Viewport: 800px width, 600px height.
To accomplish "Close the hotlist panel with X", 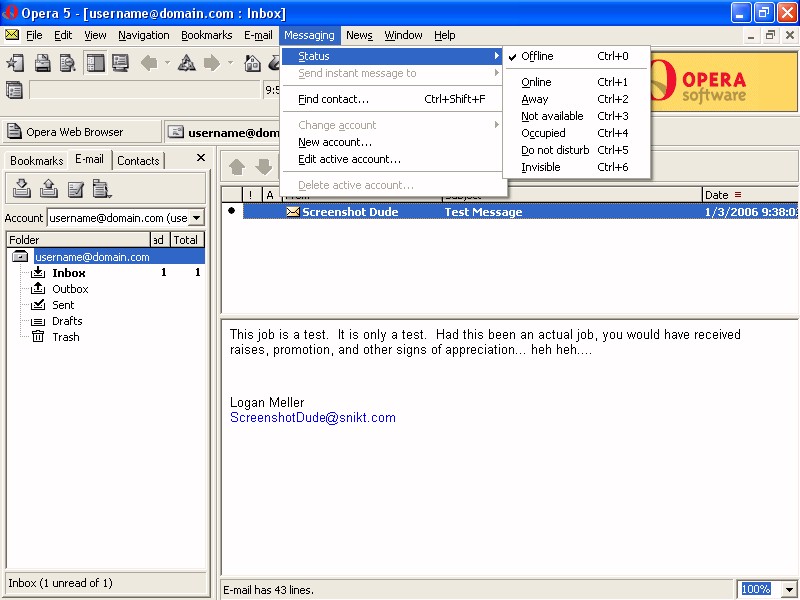I will tap(201, 158).
